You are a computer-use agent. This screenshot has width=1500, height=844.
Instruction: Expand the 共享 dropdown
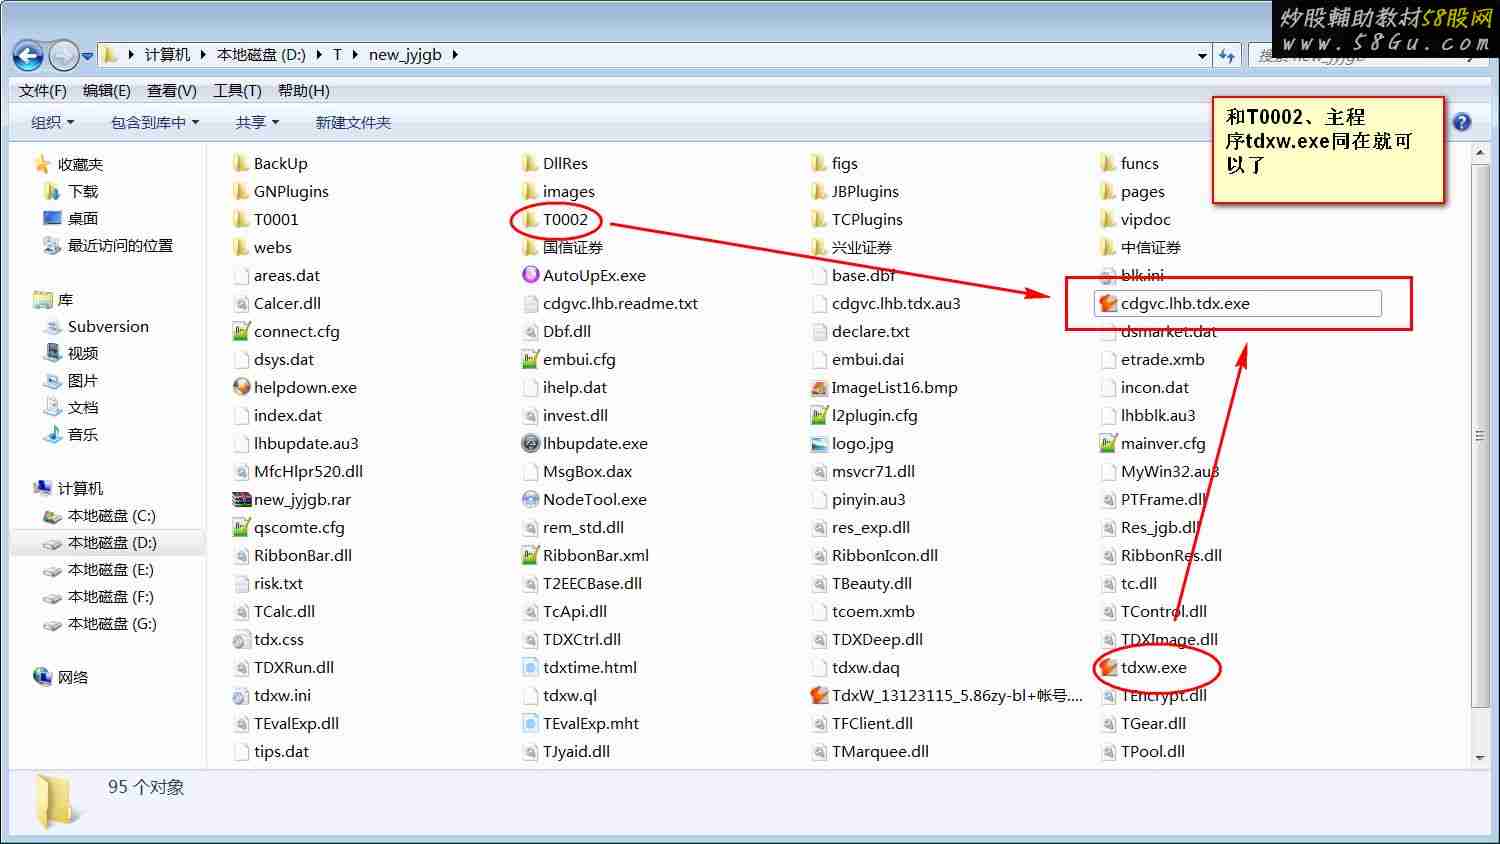pyautogui.click(x=257, y=122)
